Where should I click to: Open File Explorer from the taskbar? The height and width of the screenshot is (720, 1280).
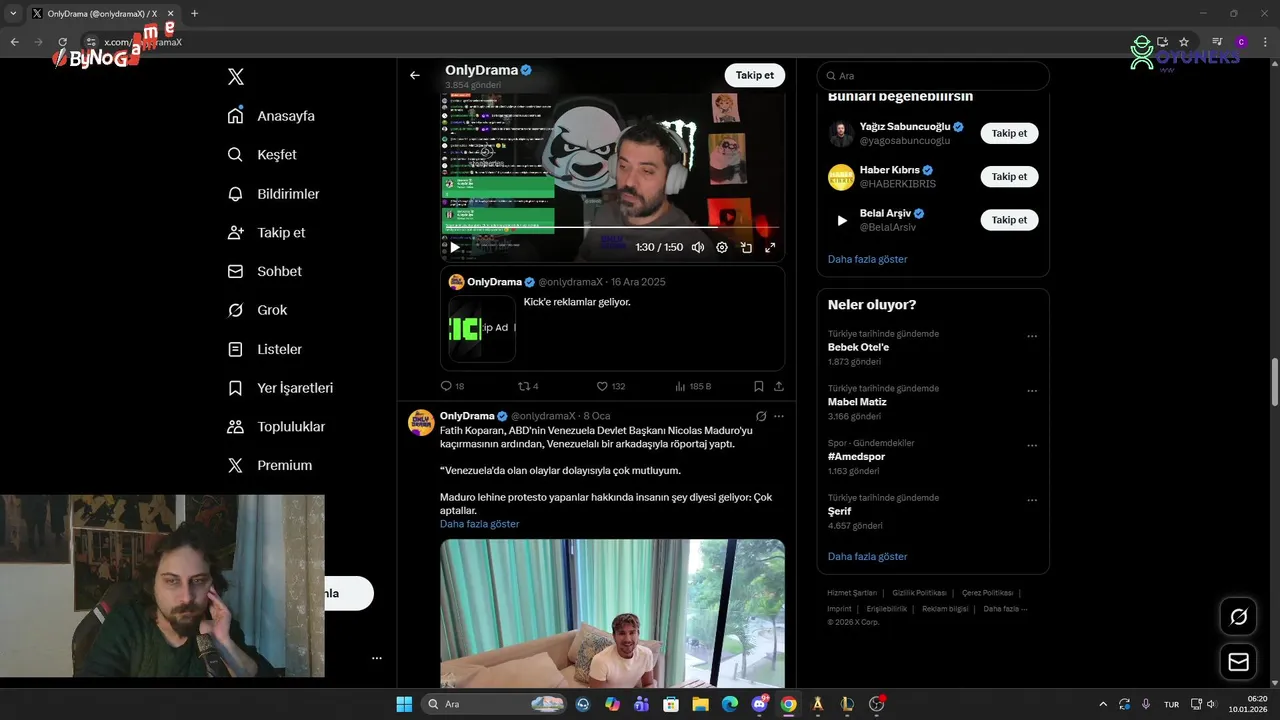[x=701, y=704]
